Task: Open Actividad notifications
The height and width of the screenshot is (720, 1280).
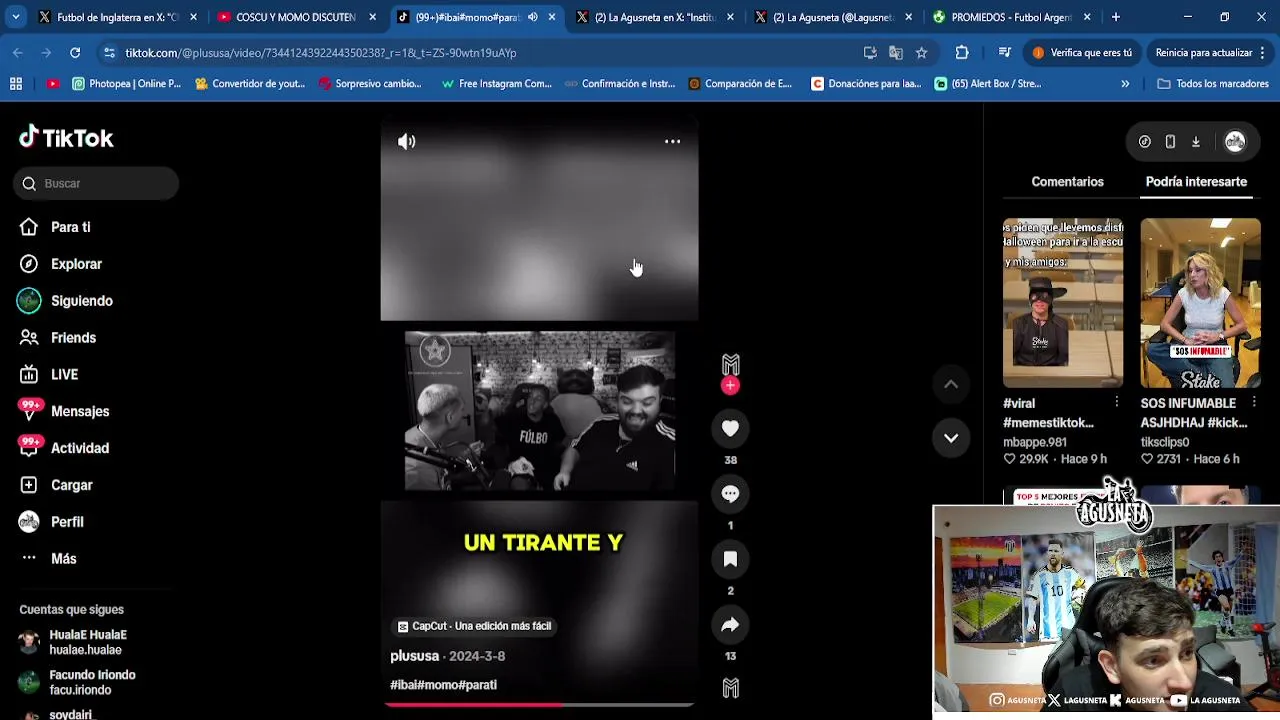Action: coord(79,448)
